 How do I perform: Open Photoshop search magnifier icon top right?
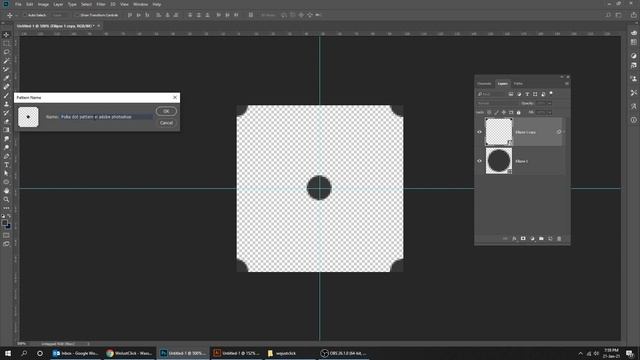coord(608,15)
